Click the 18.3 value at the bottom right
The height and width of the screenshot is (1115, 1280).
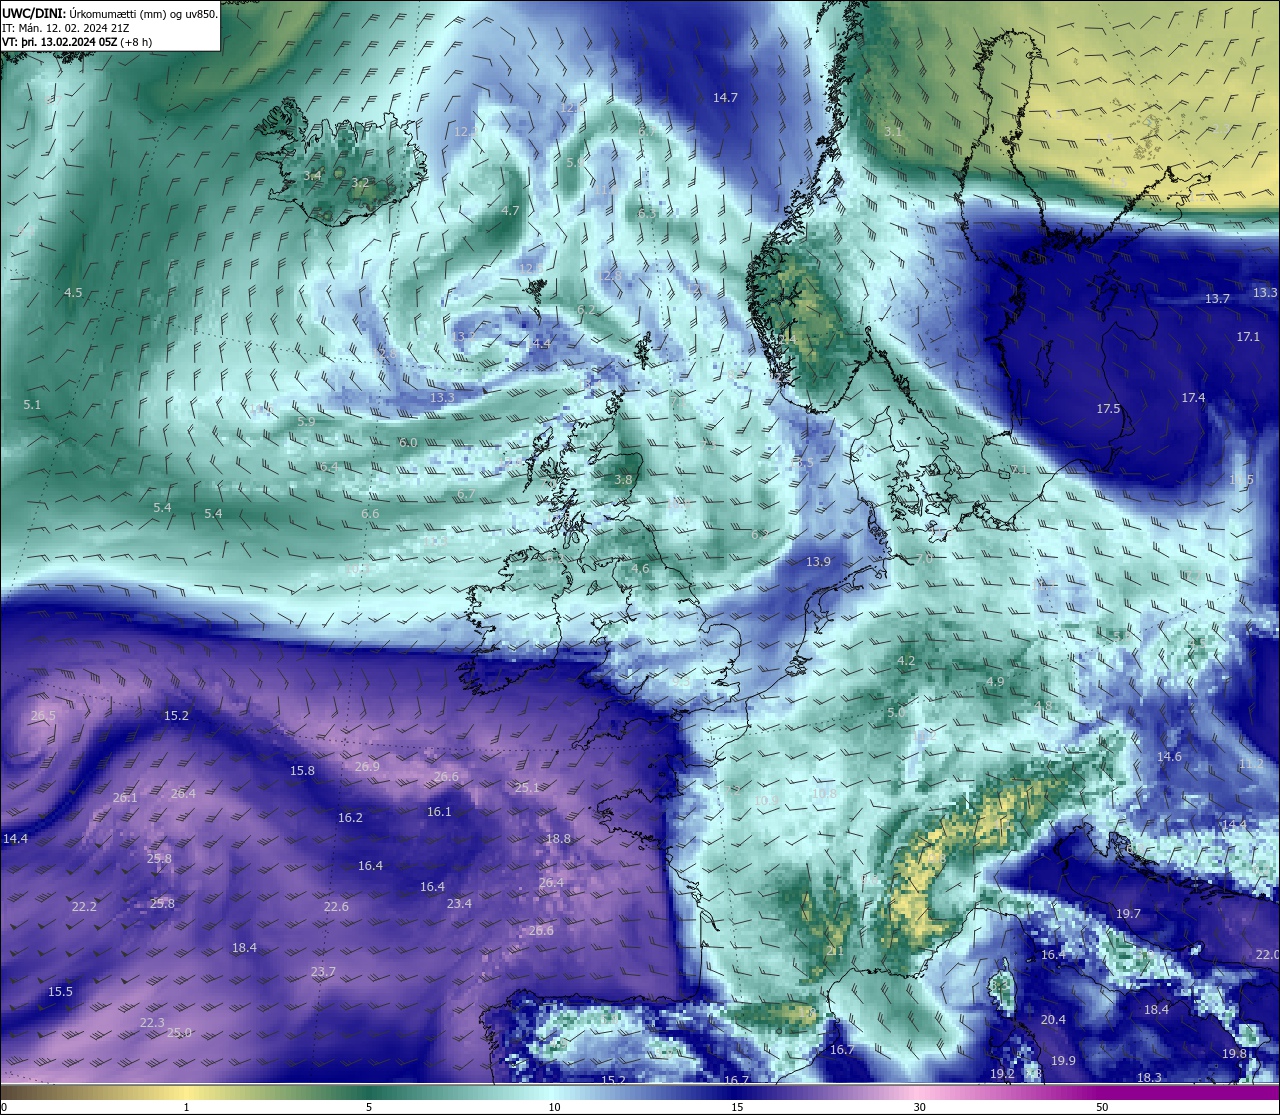[x=1149, y=1077]
